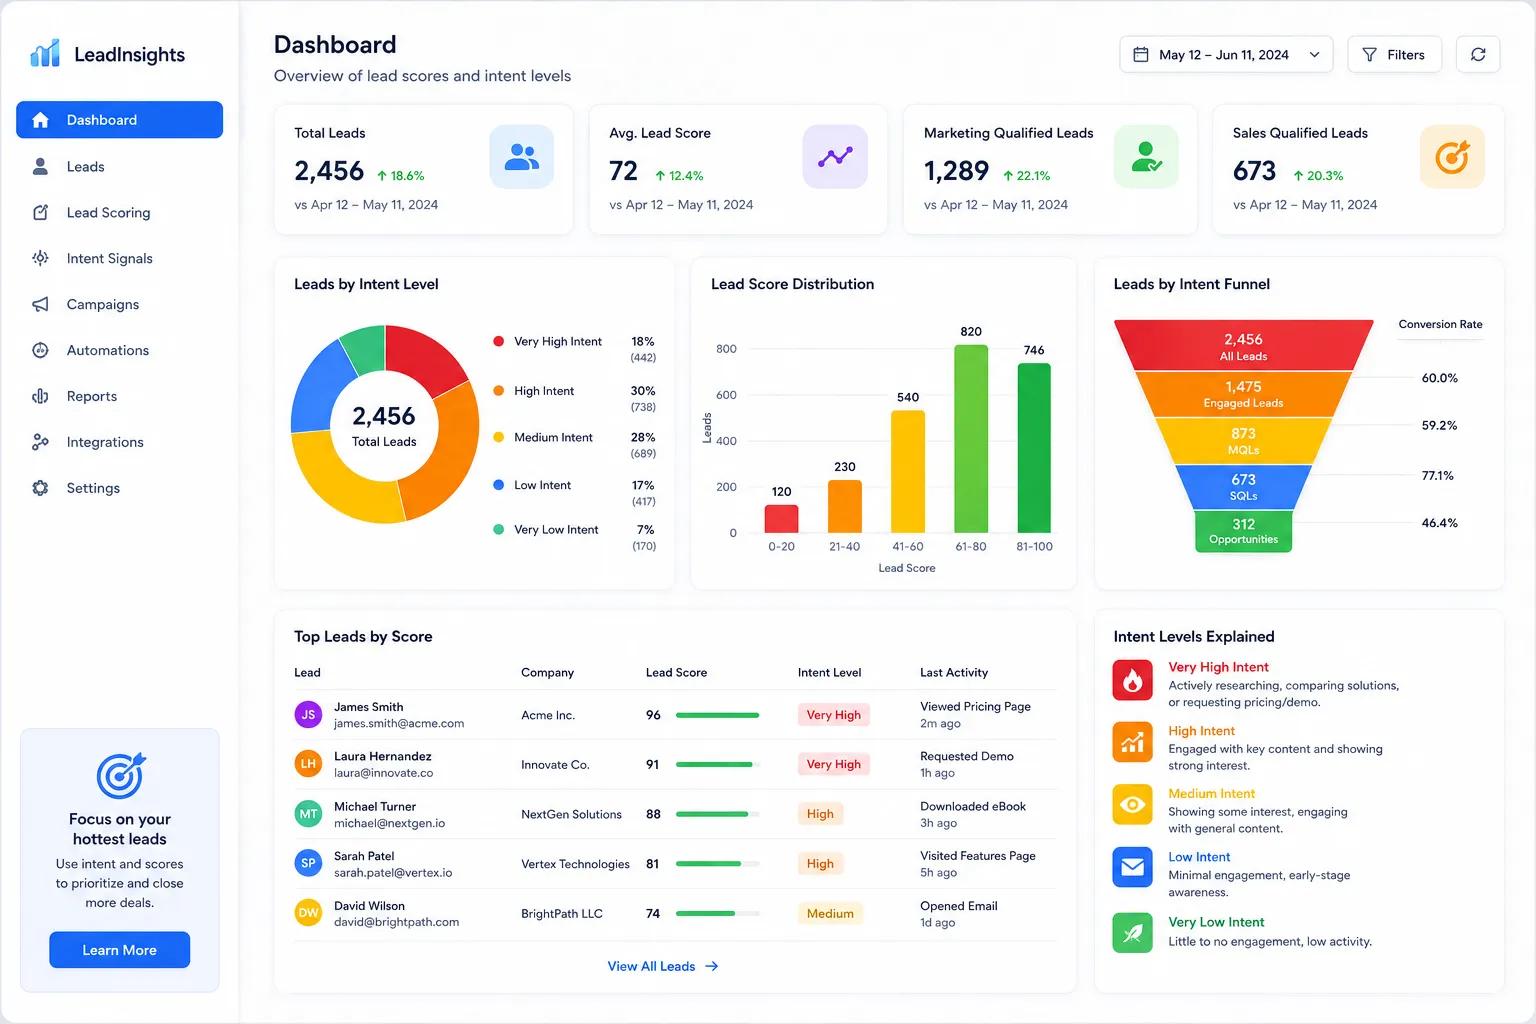This screenshot has height=1024, width=1536.
Task: Click the 81-100 bar showing 746
Action: [x=1034, y=448]
